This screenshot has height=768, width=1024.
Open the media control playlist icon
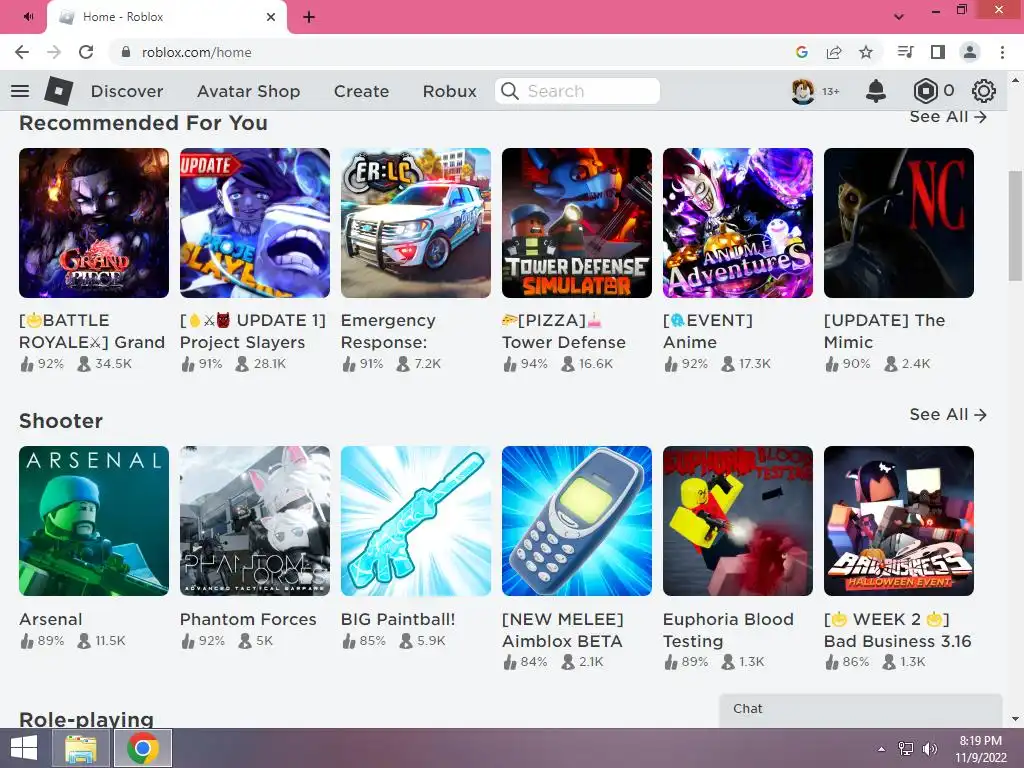point(906,52)
